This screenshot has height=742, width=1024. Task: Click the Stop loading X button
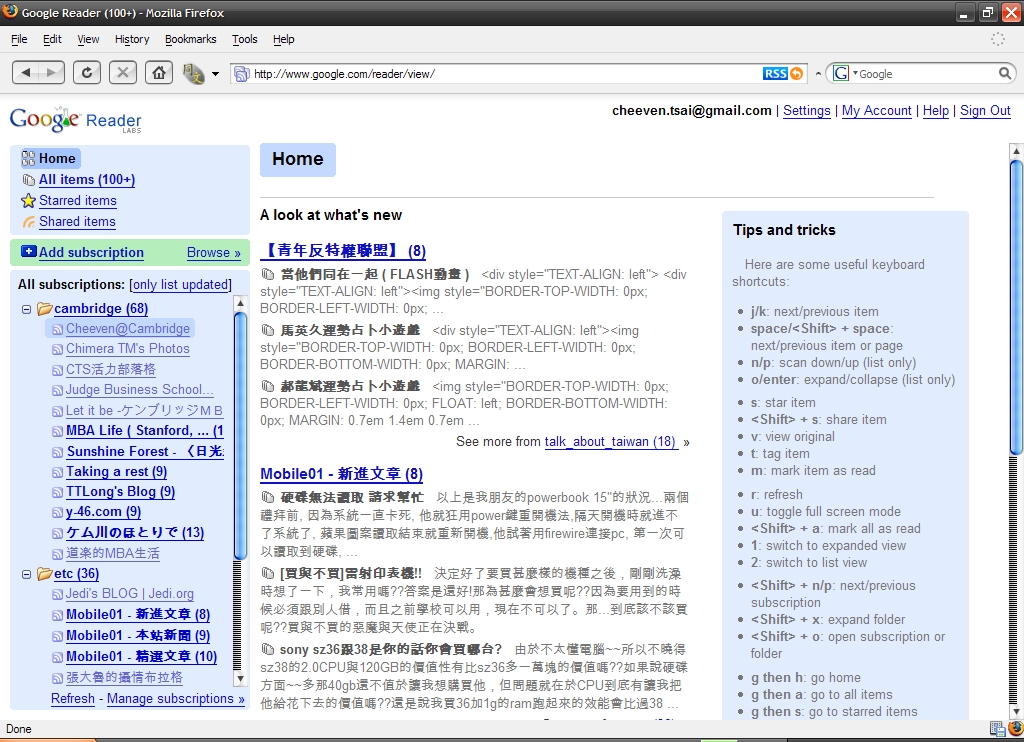(123, 73)
